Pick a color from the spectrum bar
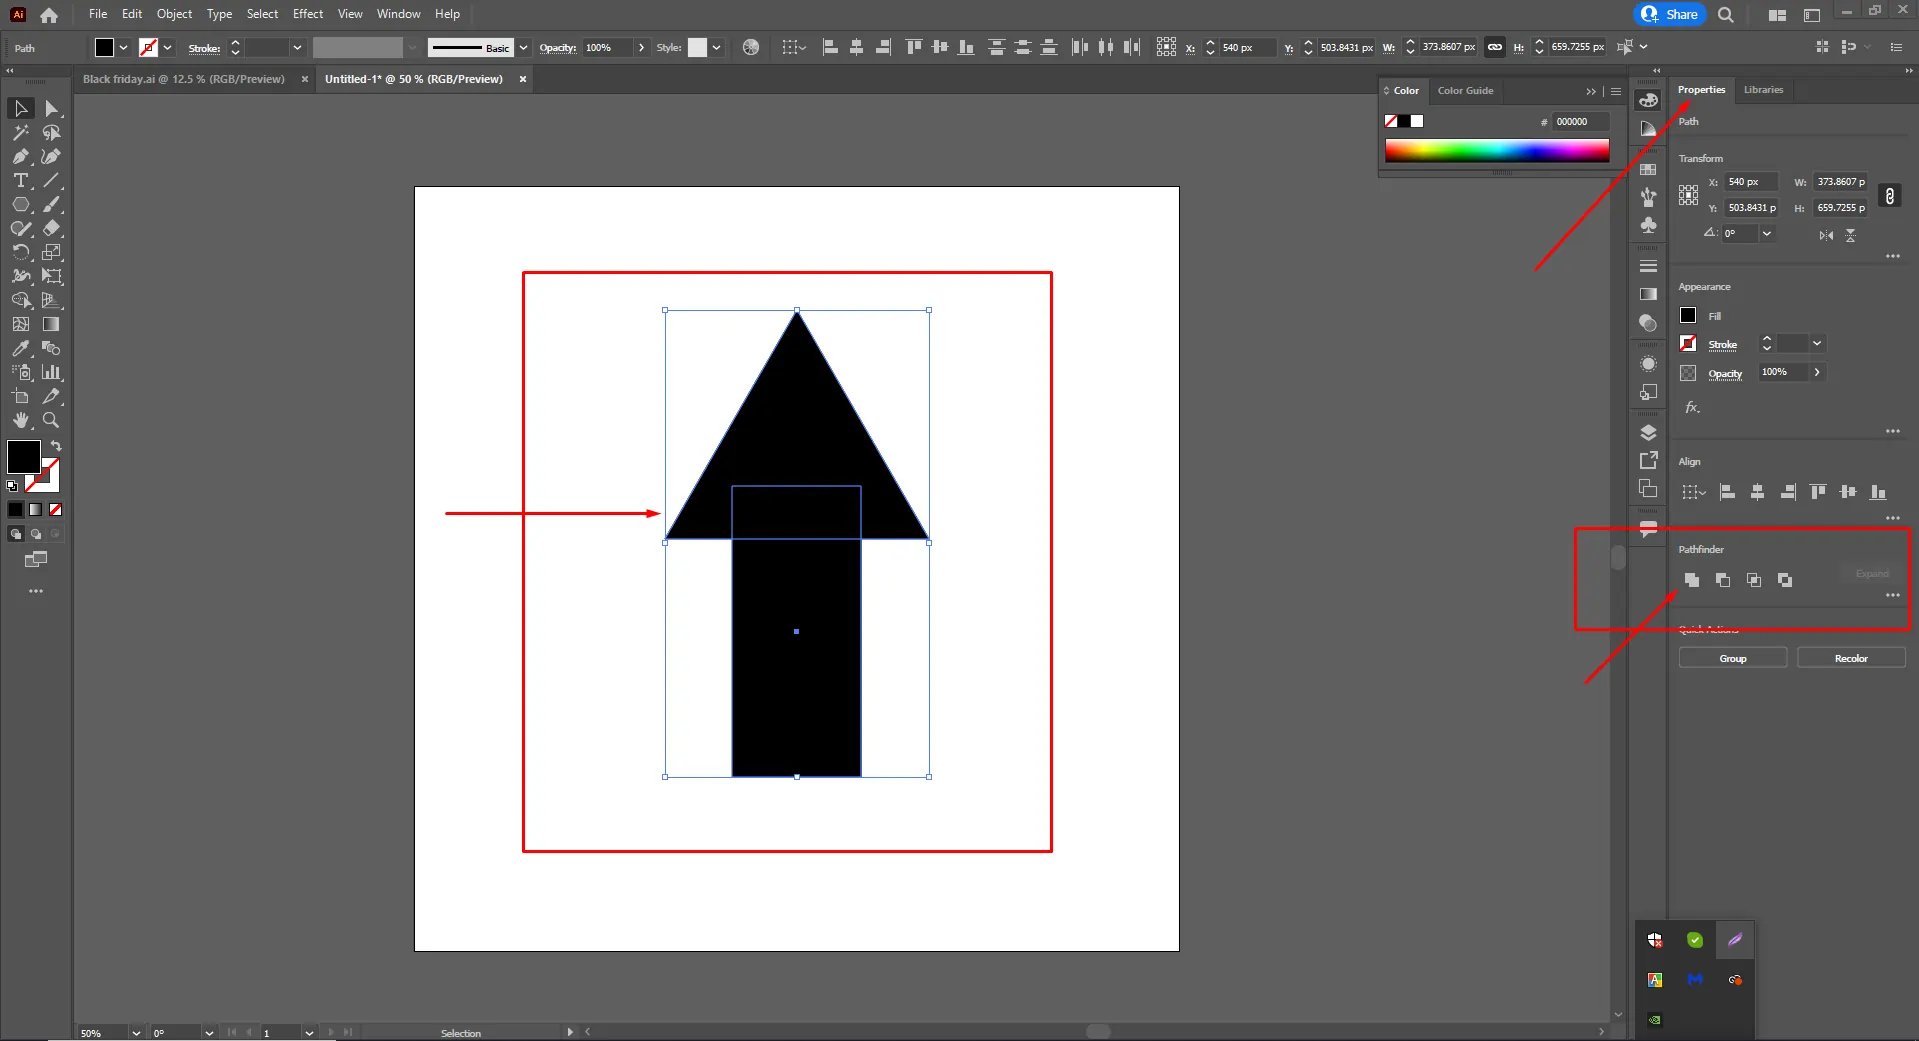 pyautogui.click(x=1496, y=151)
